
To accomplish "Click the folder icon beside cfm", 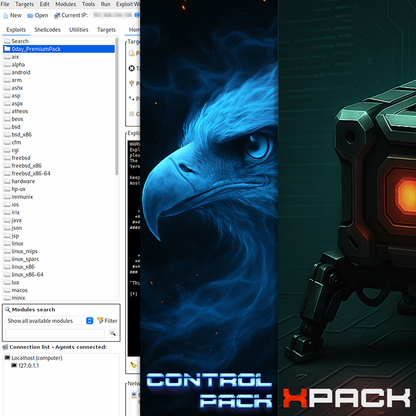I will click(x=7, y=142).
